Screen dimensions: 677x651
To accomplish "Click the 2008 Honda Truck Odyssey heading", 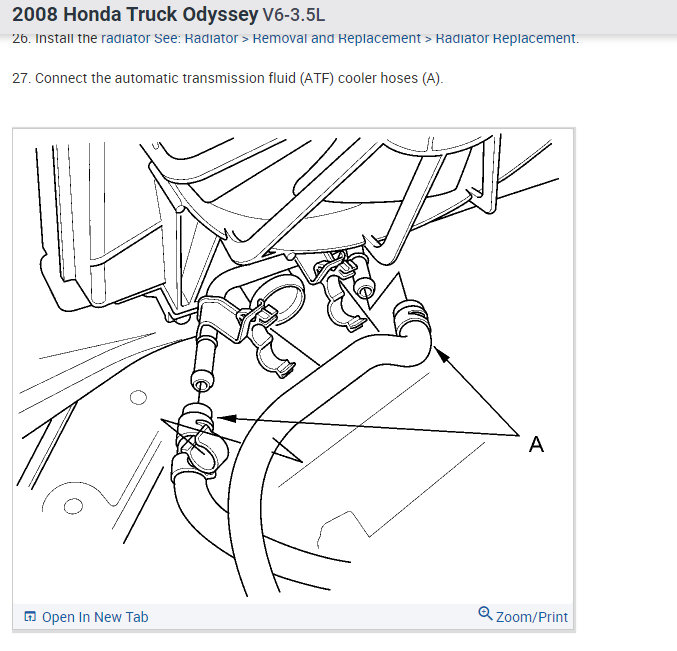I will (x=135, y=14).
